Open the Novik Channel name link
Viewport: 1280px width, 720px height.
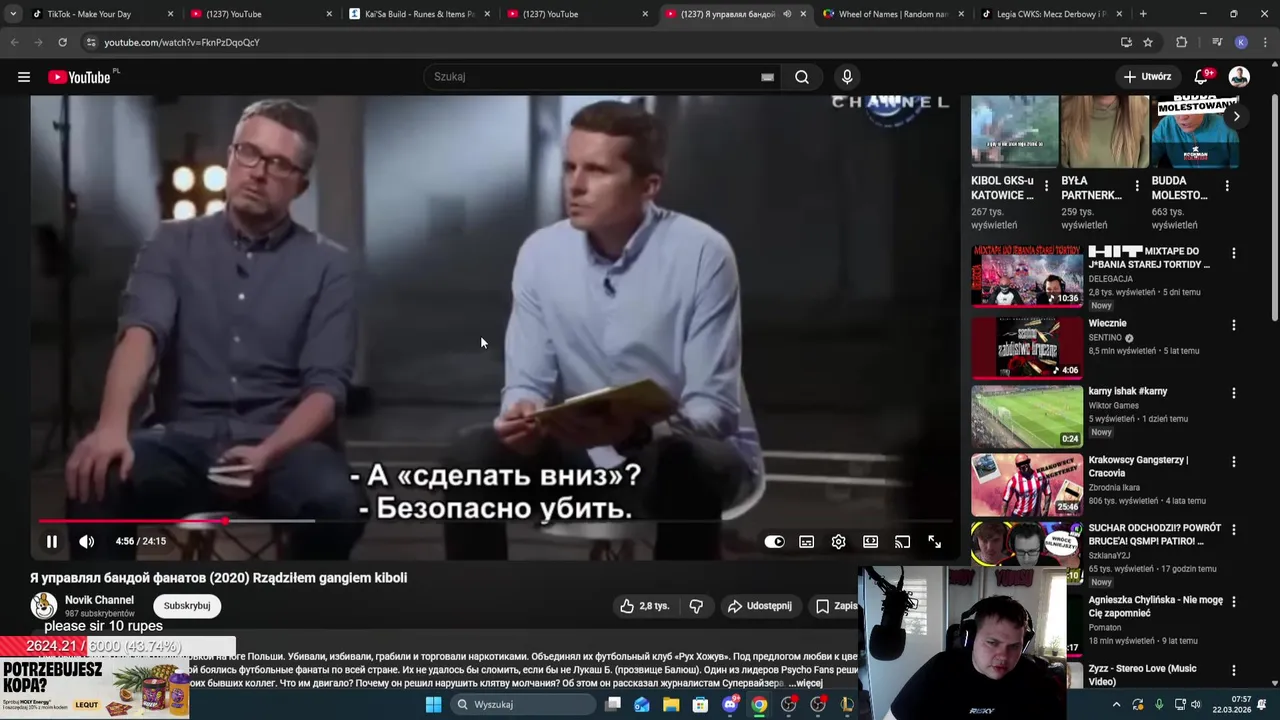[x=99, y=600]
